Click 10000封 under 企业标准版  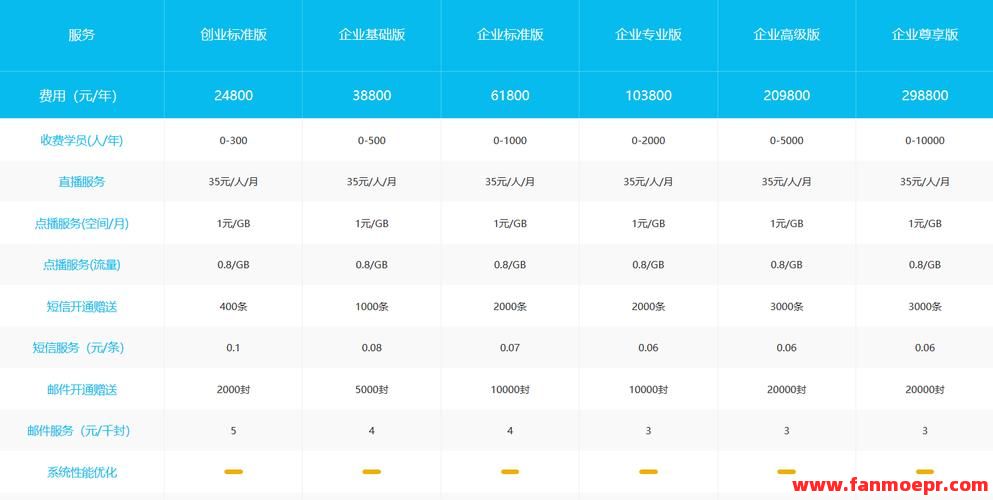pyautogui.click(x=510, y=389)
